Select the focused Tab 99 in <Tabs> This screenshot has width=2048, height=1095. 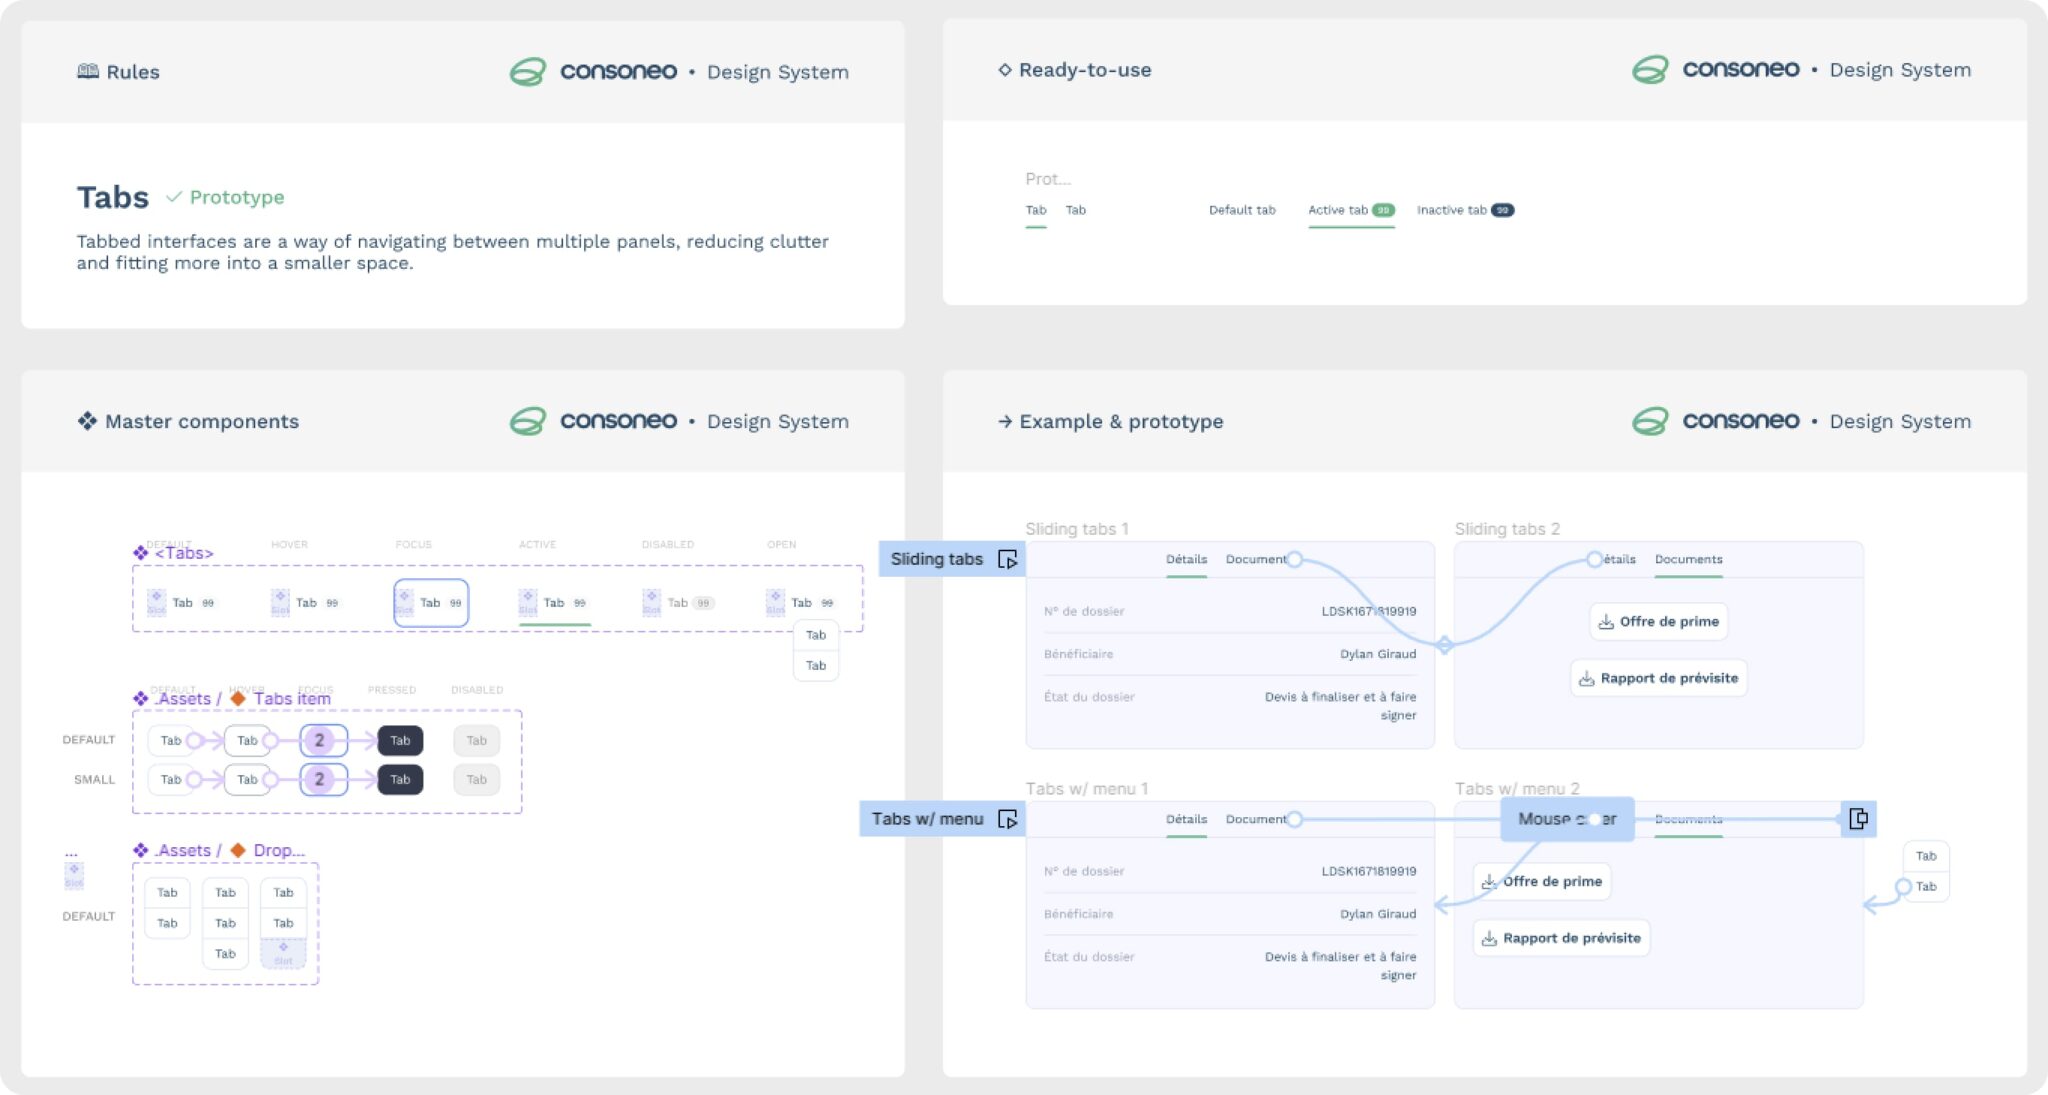tap(431, 603)
